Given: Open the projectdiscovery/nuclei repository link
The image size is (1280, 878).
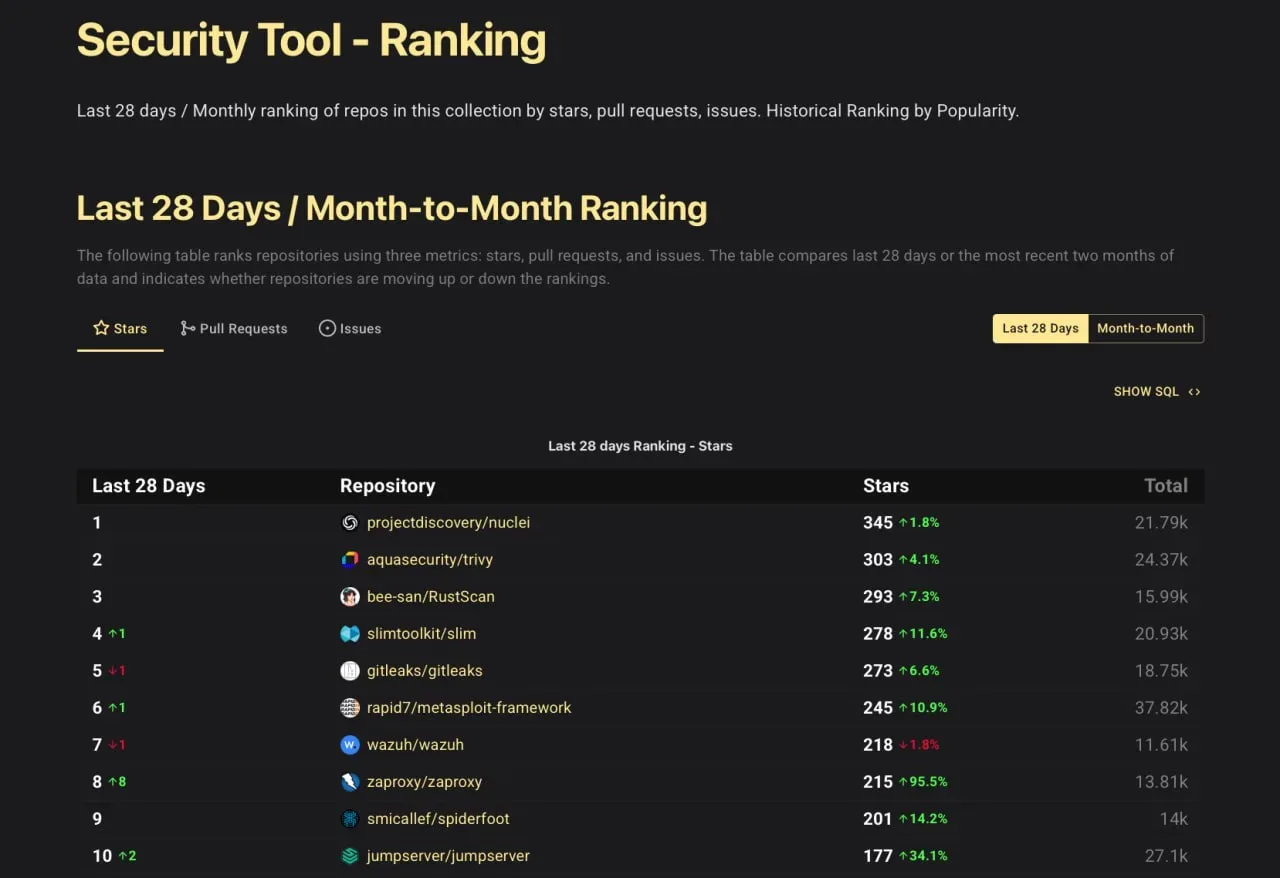Looking at the screenshot, I should (x=448, y=523).
